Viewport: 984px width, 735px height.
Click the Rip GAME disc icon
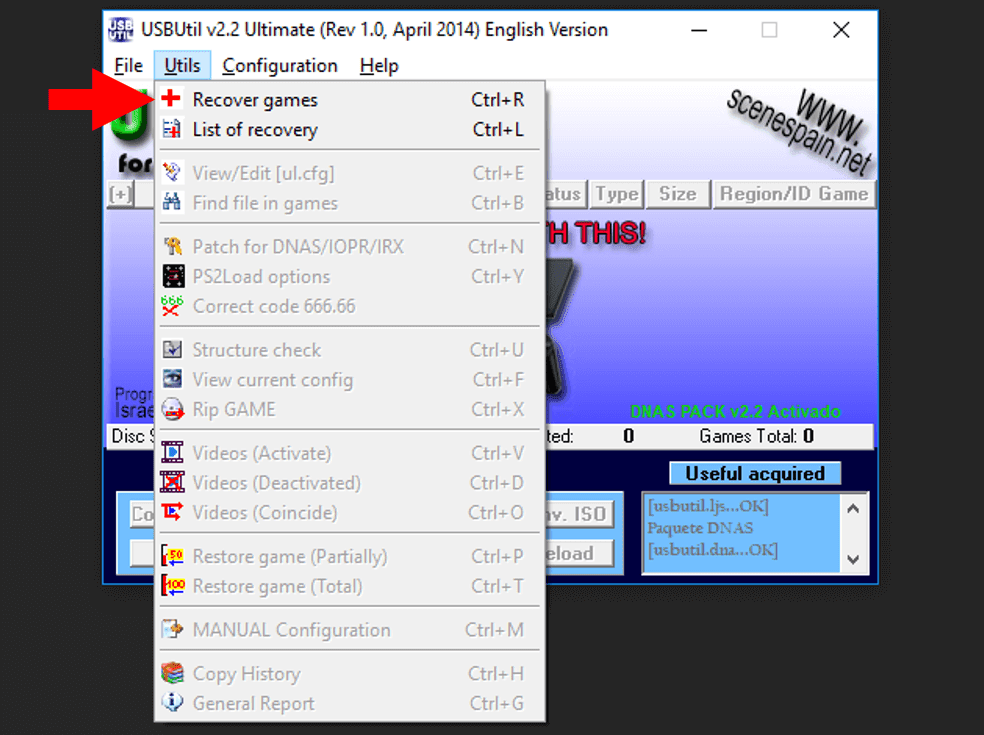pos(173,409)
